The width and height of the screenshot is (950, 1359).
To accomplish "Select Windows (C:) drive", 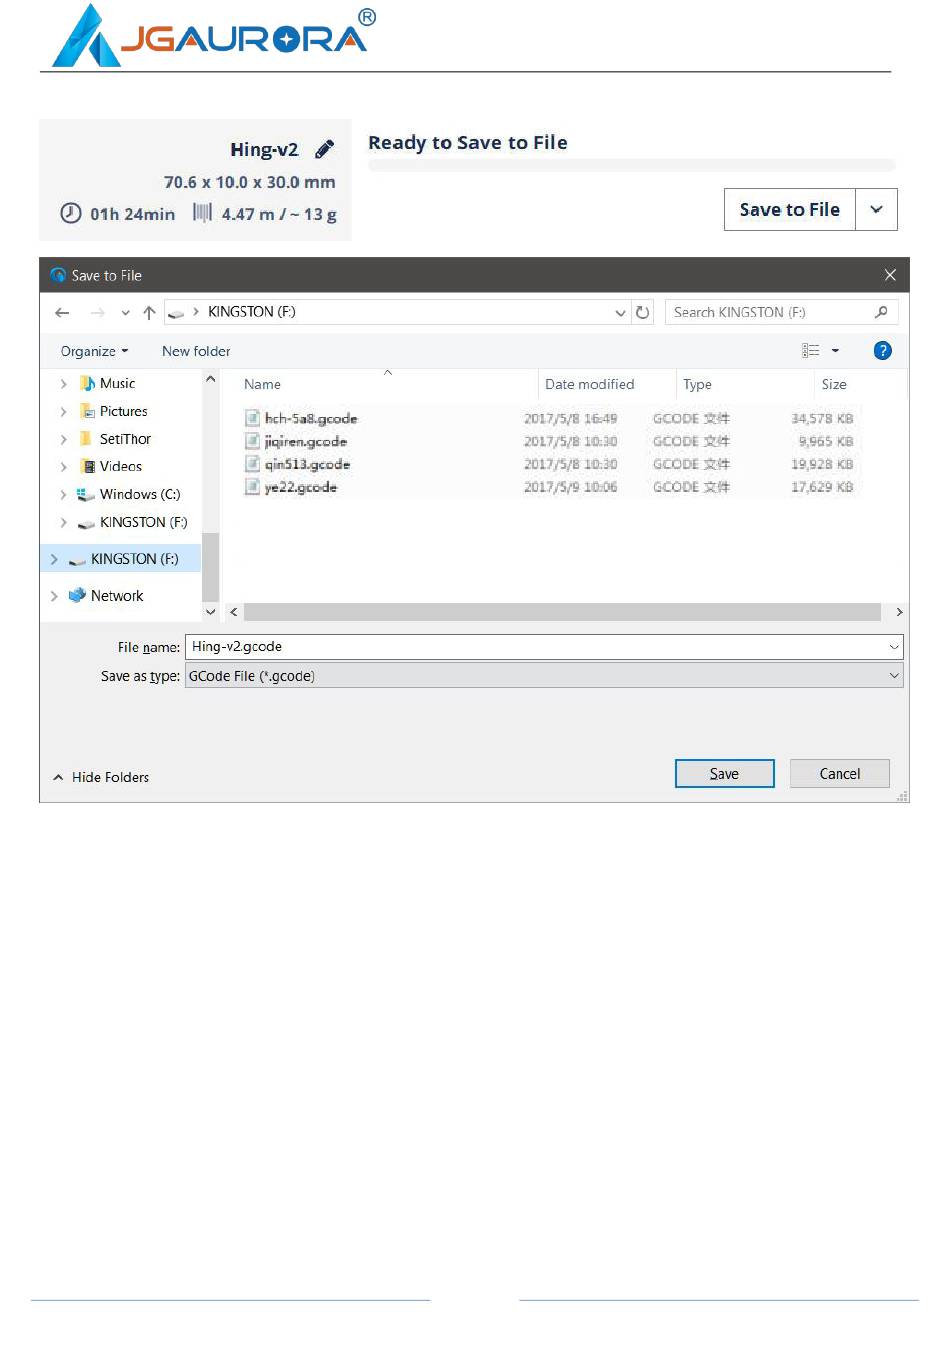I will [x=139, y=495].
